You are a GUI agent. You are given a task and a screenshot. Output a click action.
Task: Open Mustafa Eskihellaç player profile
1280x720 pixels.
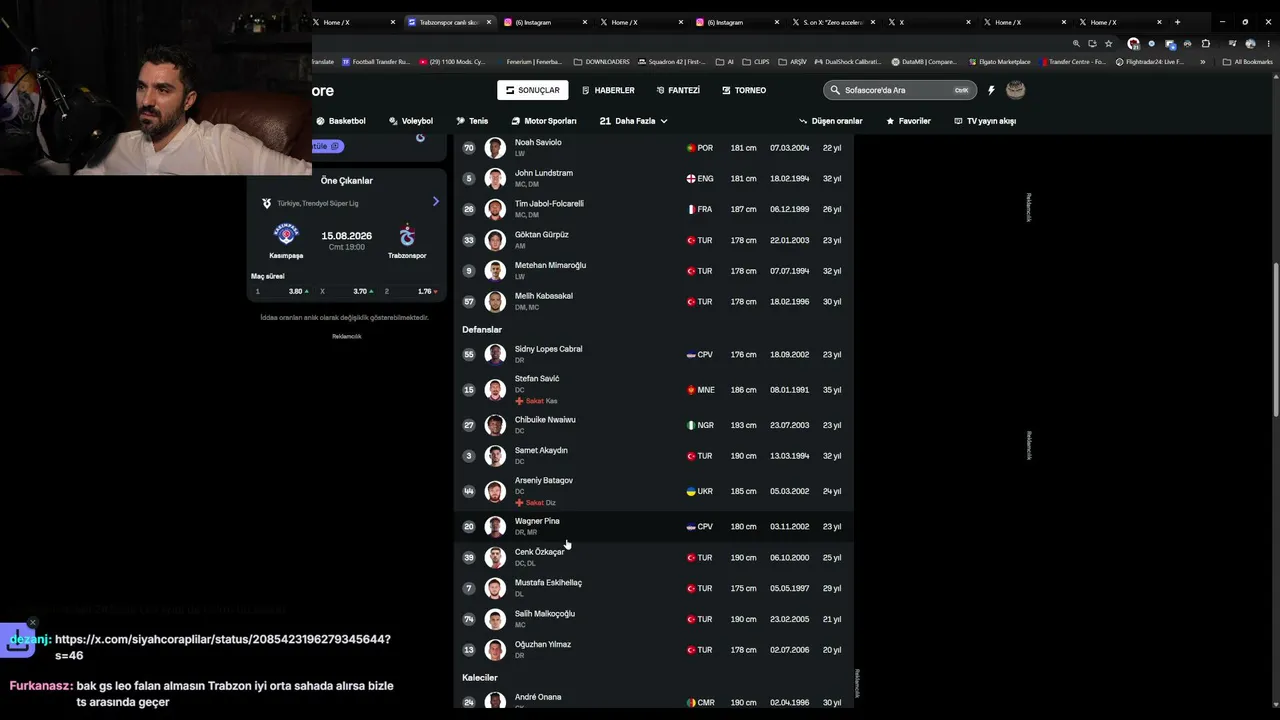click(654, 588)
